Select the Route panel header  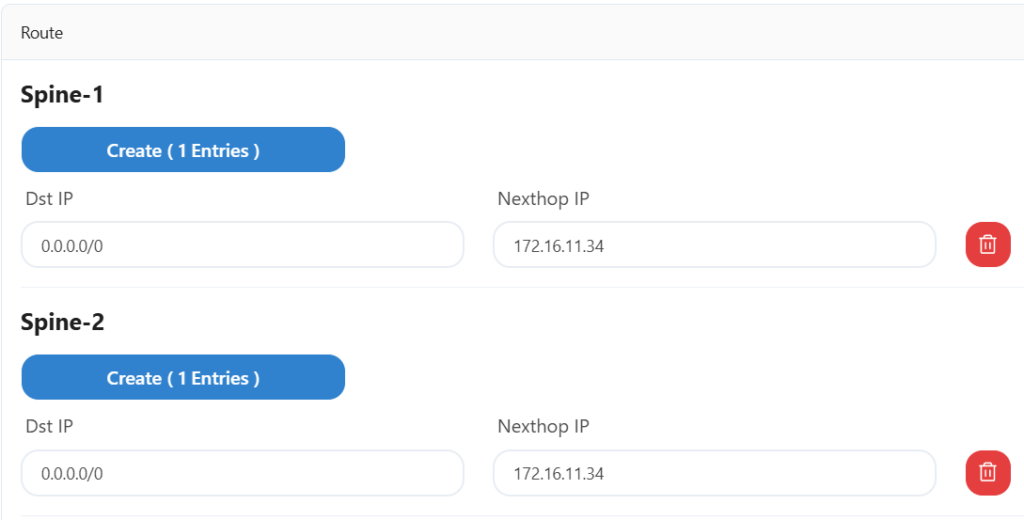[42, 33]
